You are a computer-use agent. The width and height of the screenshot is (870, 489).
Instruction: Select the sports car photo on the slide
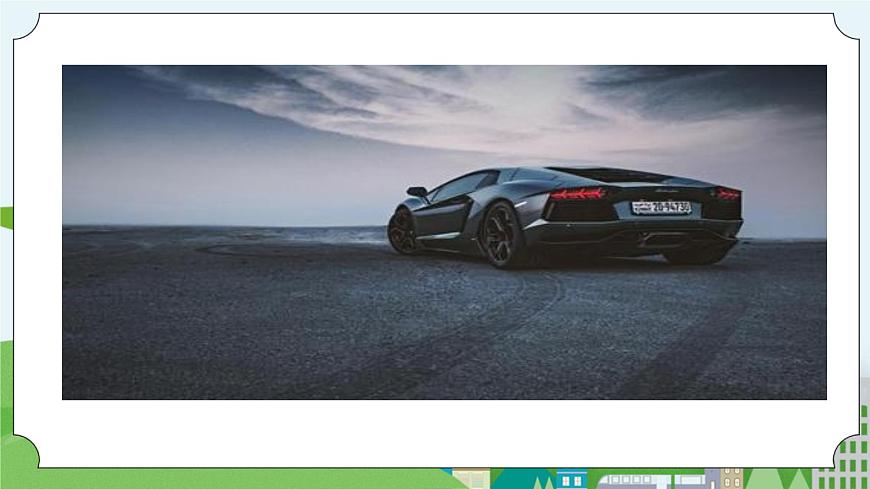pyautogui.click(x=444, y=232)
